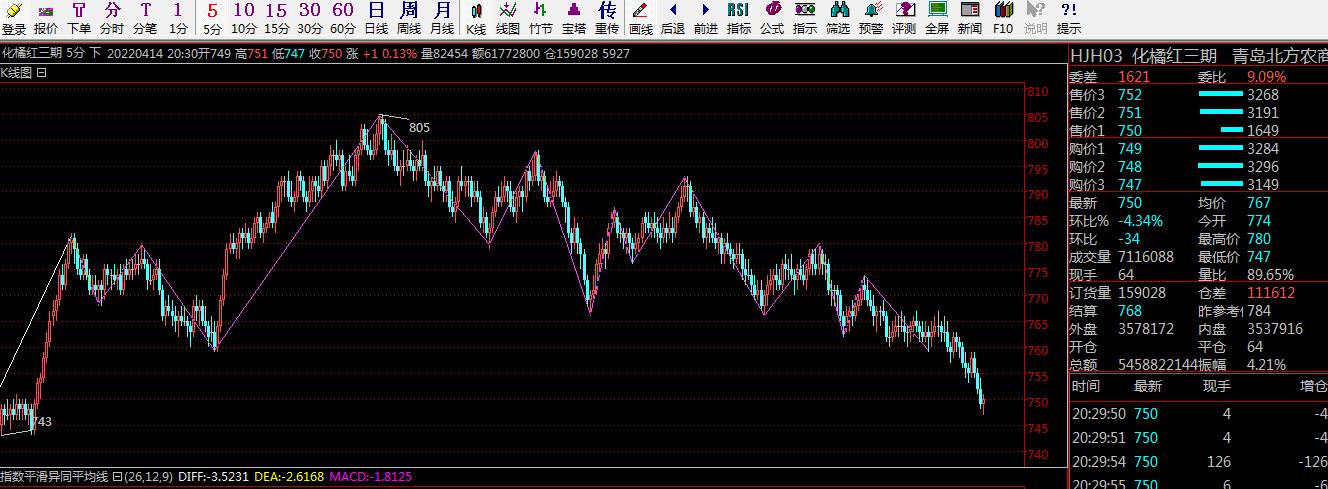
Task: Select the 周线 weekly period
Action: click(409, 18)
